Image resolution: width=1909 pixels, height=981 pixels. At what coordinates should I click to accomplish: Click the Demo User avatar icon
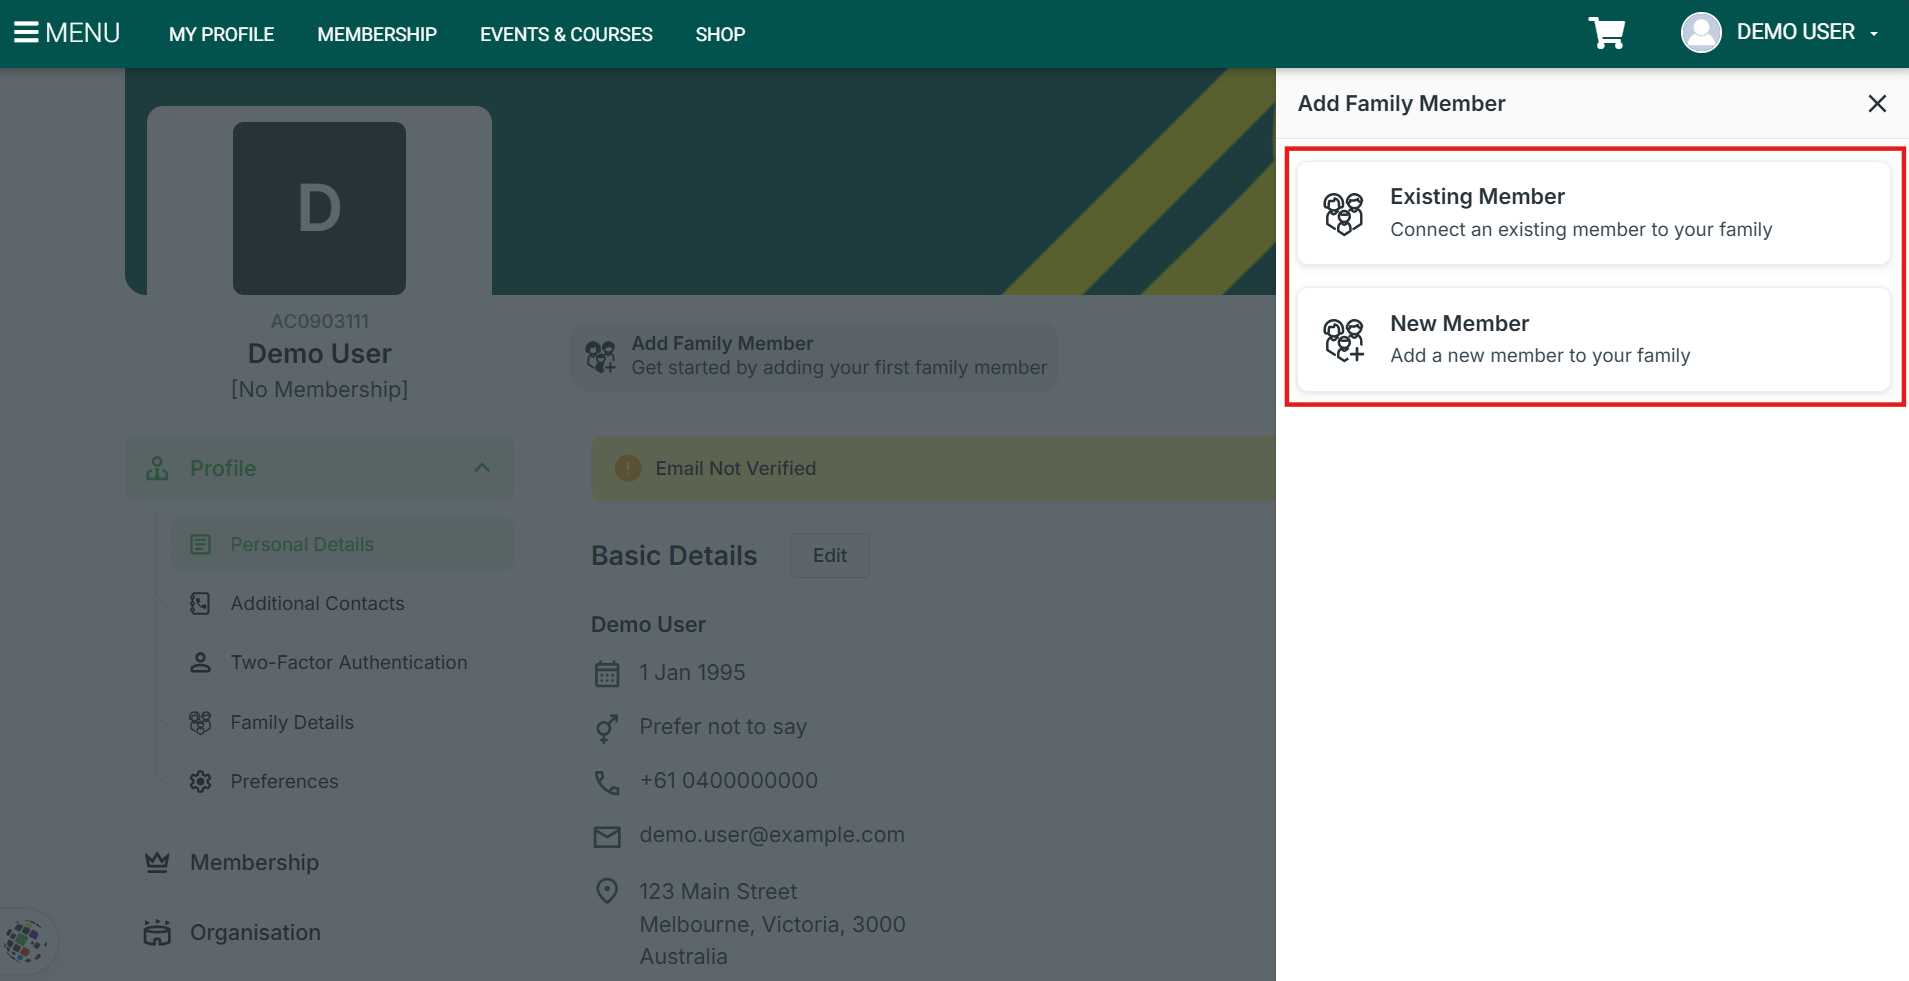tap(1701, 32)
